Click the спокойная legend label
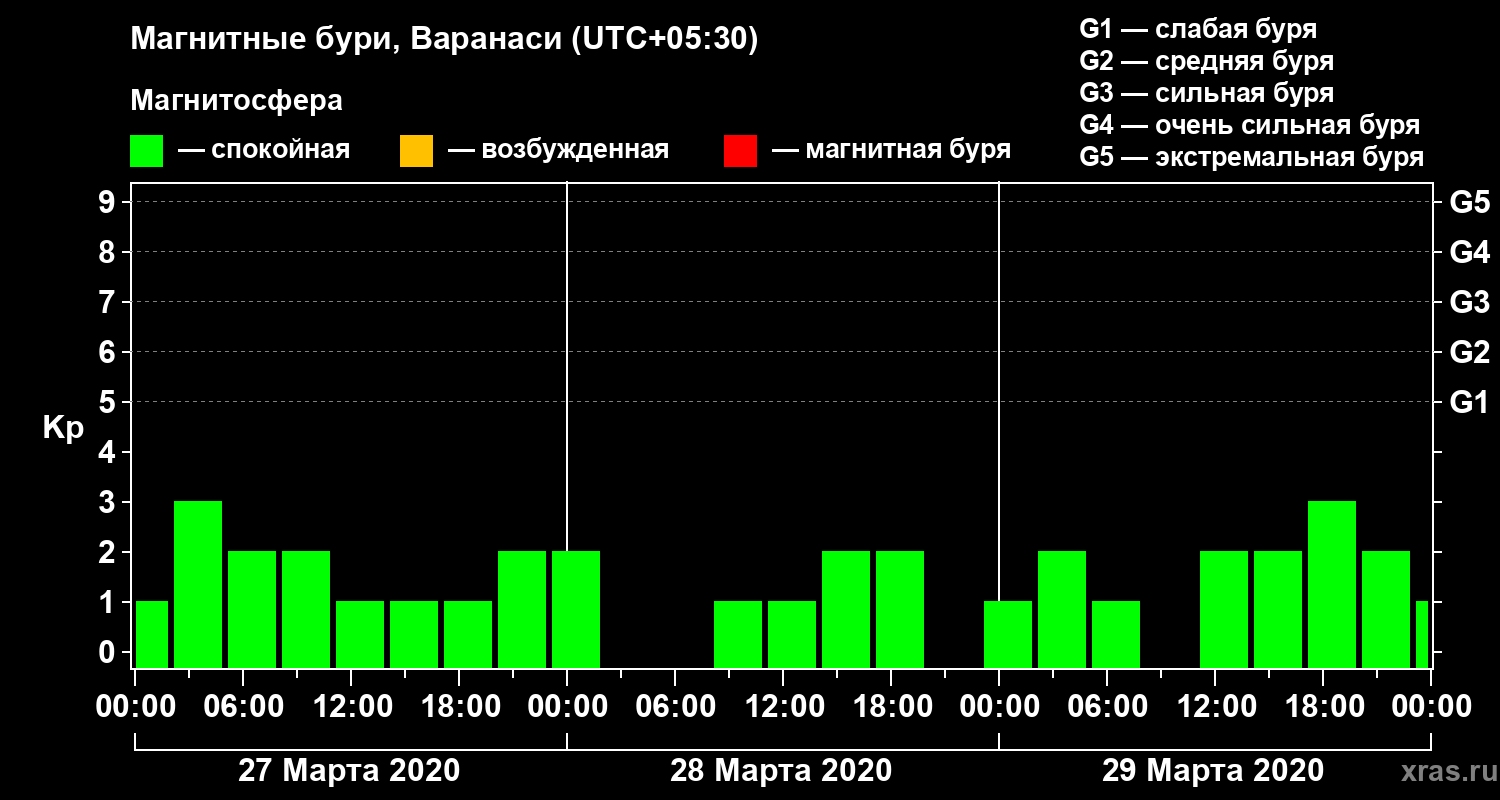Image resolution: width=1500 pixels, height=800 pixels. (281, 150)
